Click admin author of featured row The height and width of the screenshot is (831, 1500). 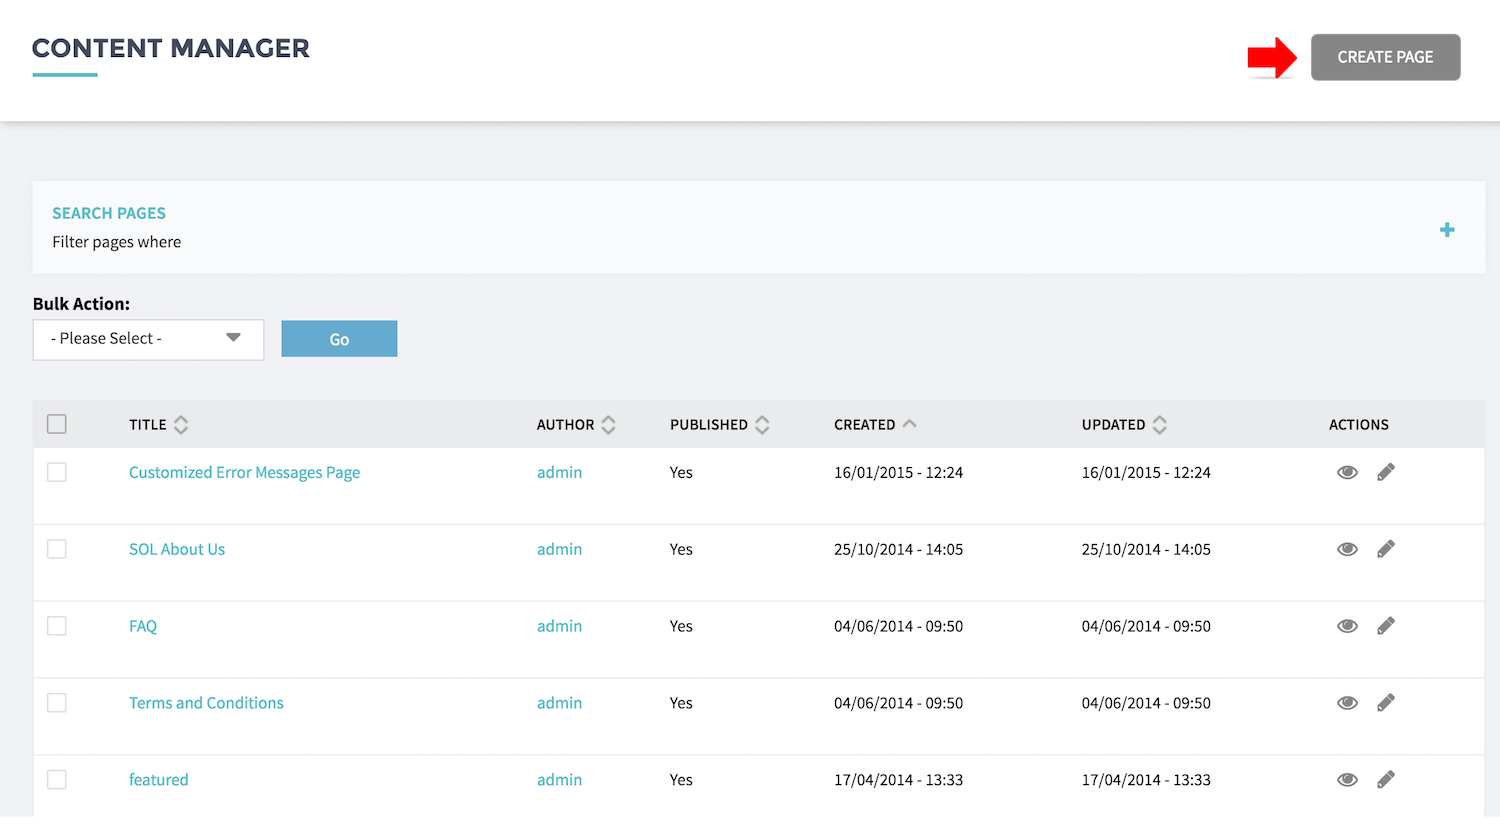pos(559,780)
